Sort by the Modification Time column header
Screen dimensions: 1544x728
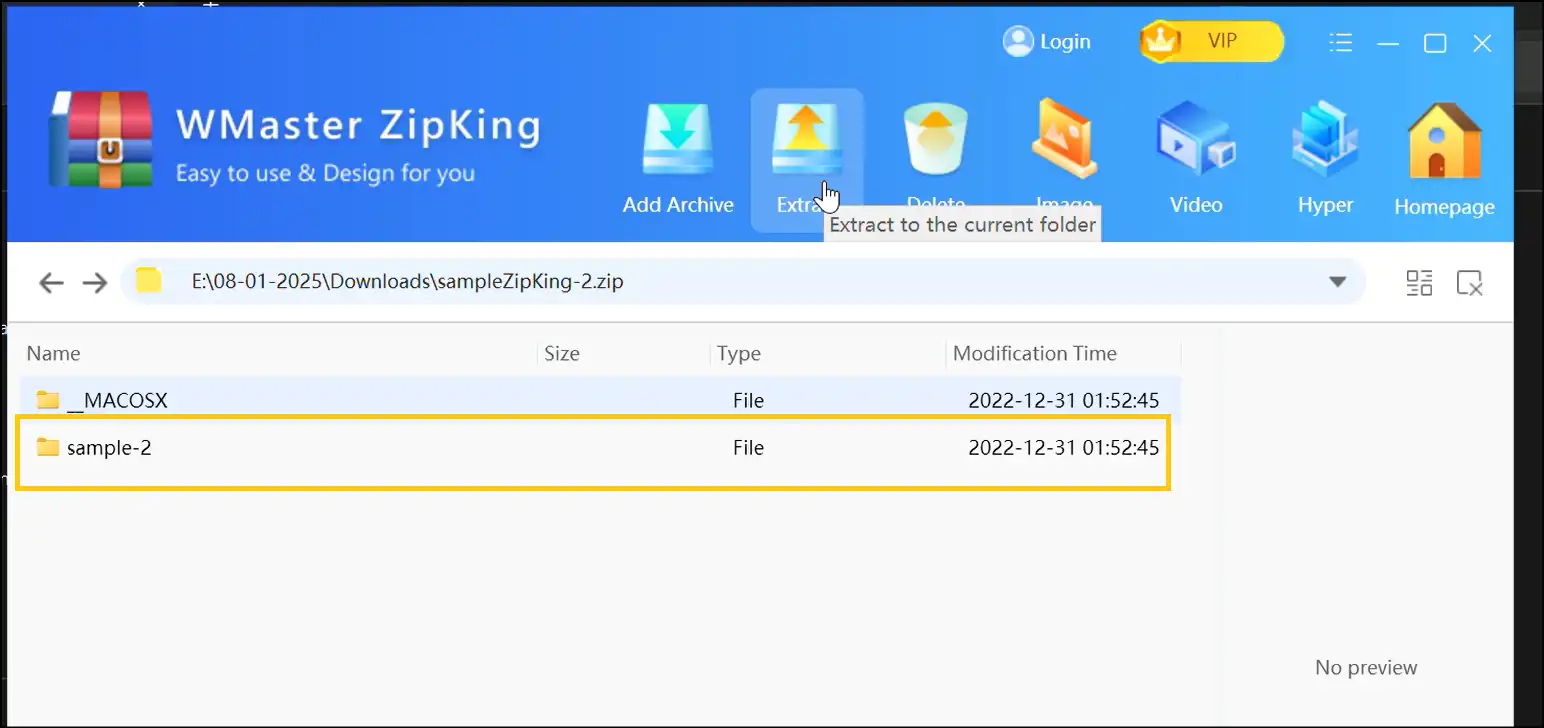click(1035, 353)
